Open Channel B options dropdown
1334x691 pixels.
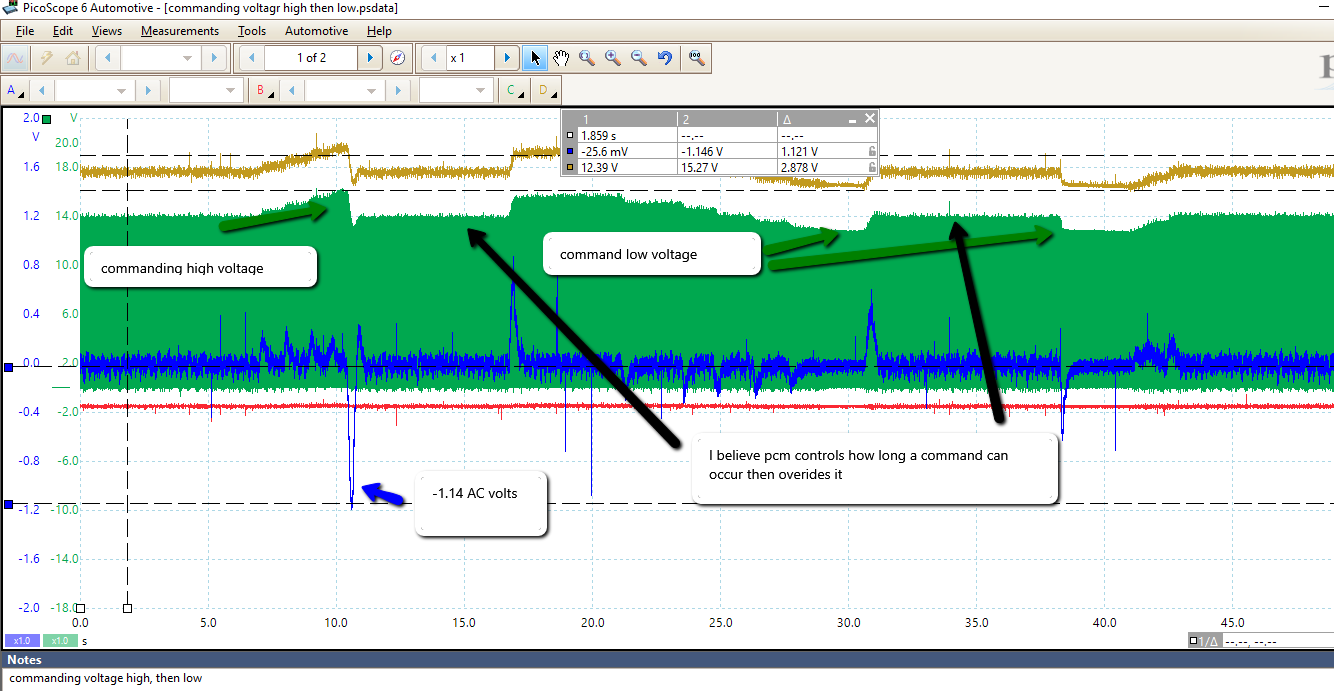265,91
